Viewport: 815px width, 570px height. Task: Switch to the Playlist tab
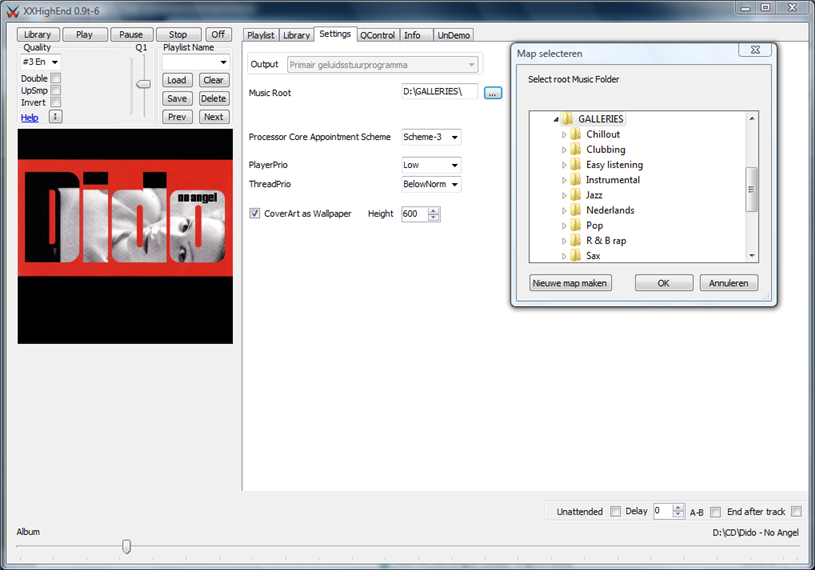click(x=260, y=35)
